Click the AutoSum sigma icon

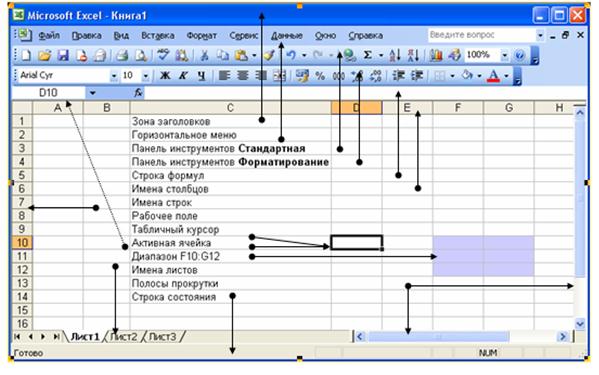[x=367, y=55]
